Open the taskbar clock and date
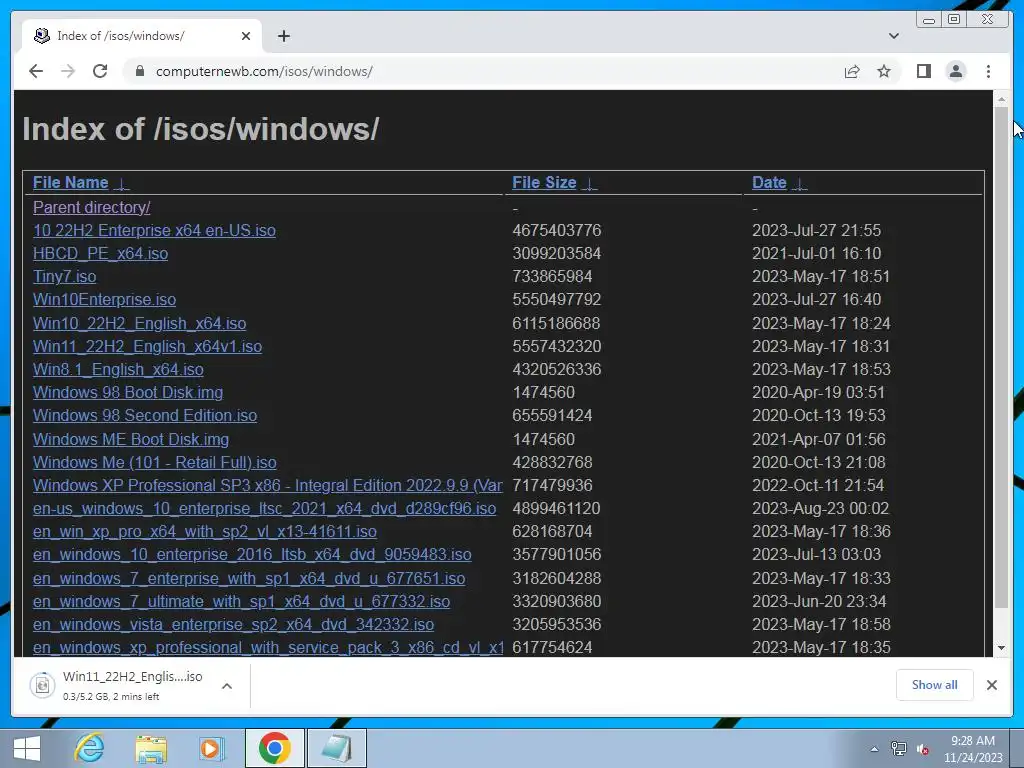This screenshot has width=1024, height=768. (x=972, y=749)
